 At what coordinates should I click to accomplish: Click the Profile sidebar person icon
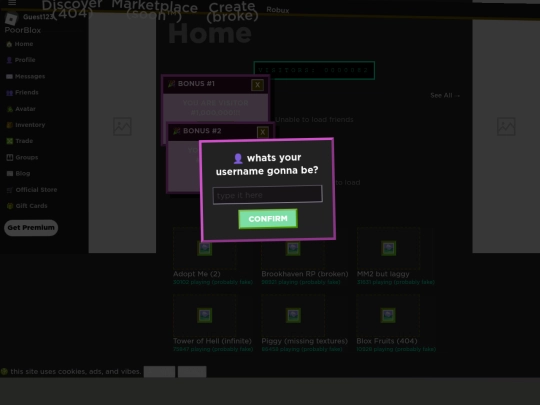pyautogui.click(x=9, y=60)
